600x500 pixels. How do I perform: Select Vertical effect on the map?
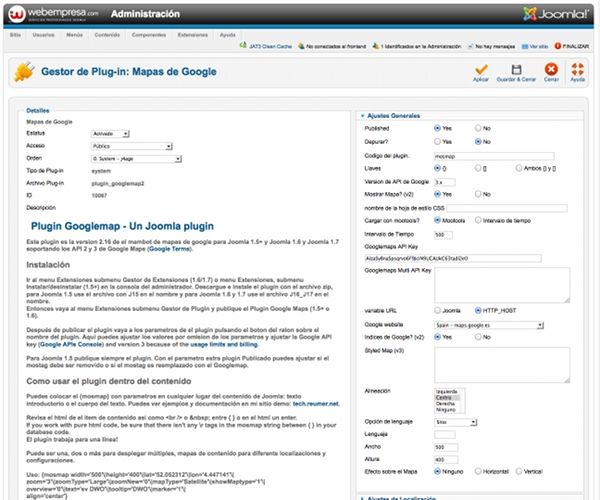(518, 471)
